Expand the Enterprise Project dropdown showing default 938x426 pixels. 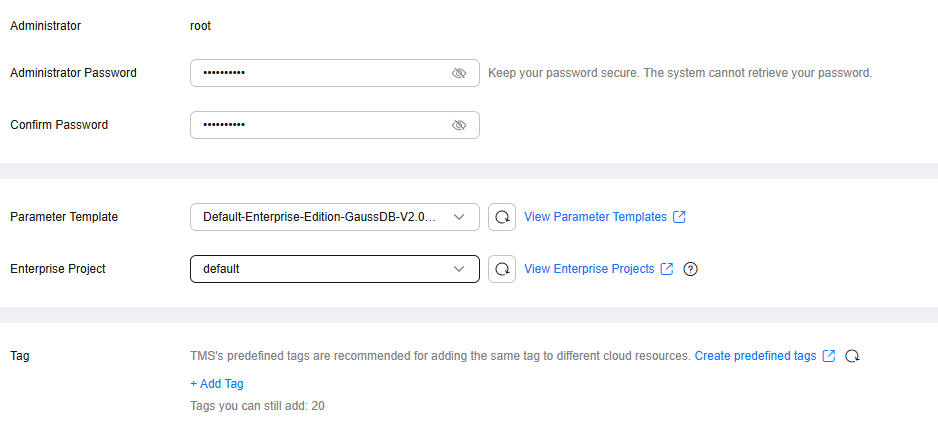coord(334,269)
